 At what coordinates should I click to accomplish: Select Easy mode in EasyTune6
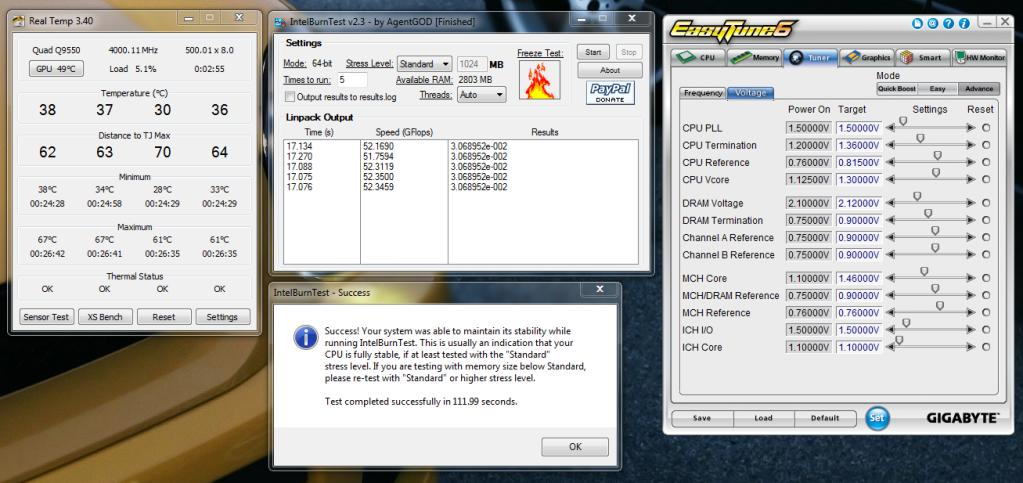click(938, 88)
